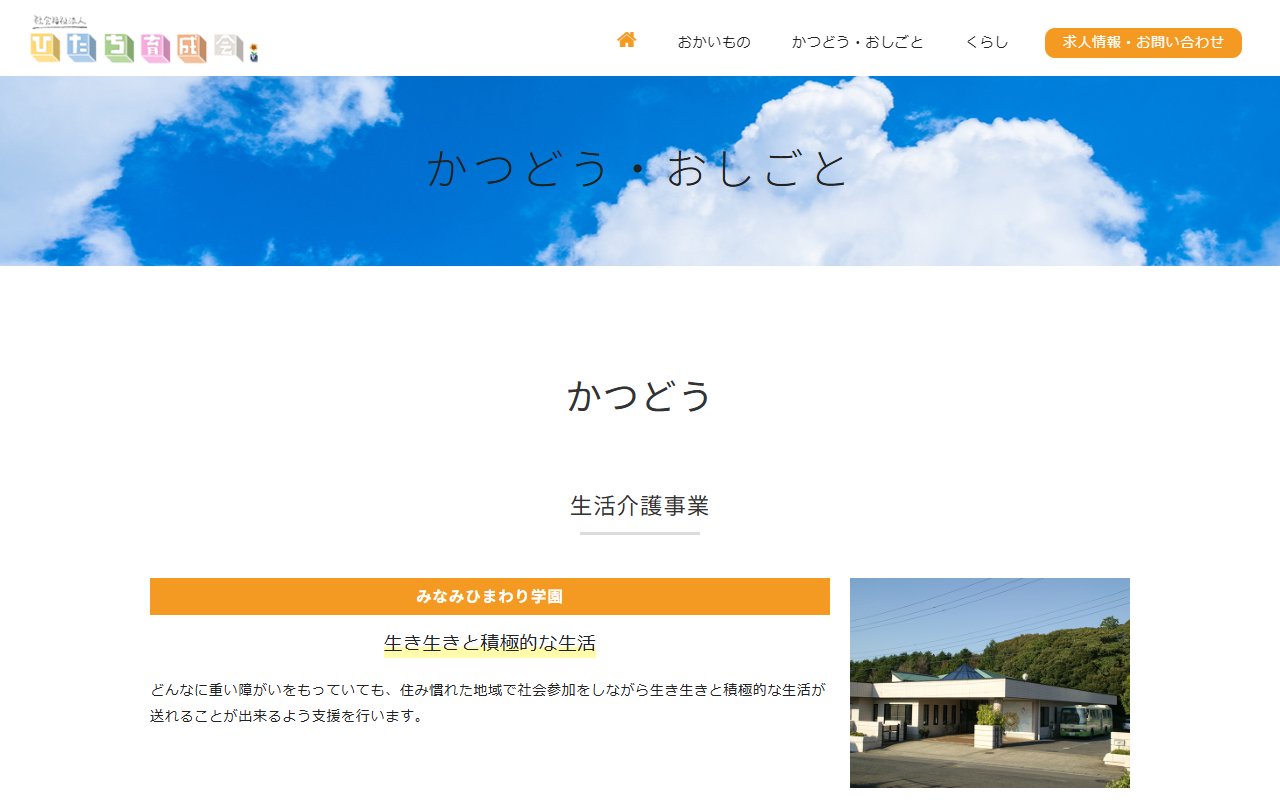Click the orange home icon in navigation
The width and height of the screenshot is (1280, 800).
point(627,40)
